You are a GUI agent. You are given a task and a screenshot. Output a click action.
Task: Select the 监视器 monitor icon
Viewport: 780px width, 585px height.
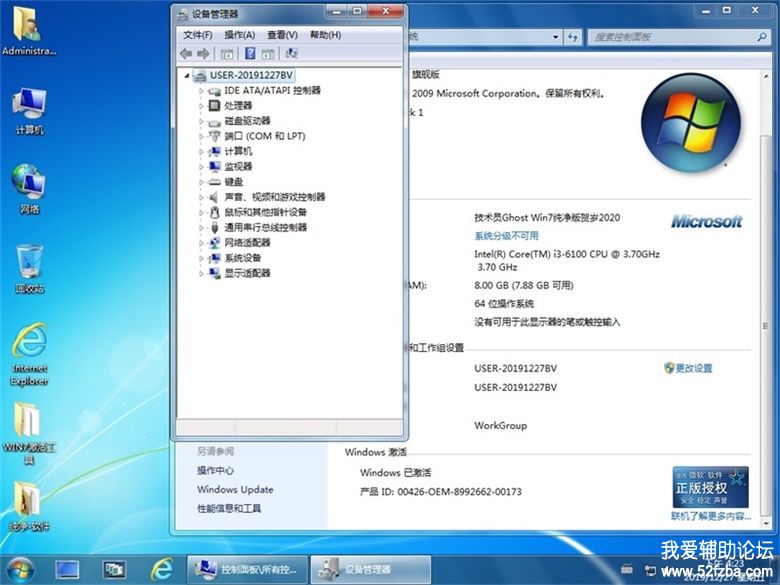214,166
